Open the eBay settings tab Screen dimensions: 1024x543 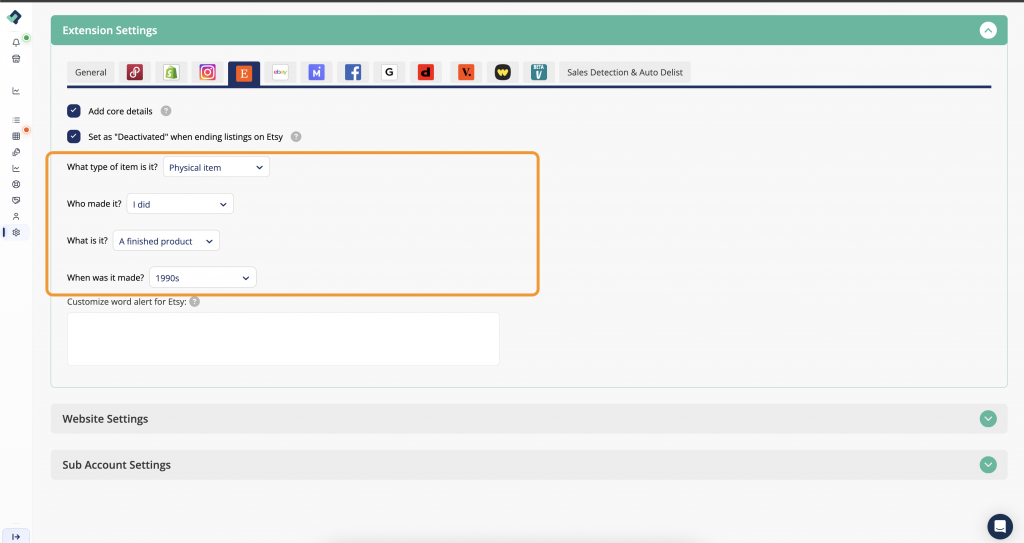click(x=280, y=73)
